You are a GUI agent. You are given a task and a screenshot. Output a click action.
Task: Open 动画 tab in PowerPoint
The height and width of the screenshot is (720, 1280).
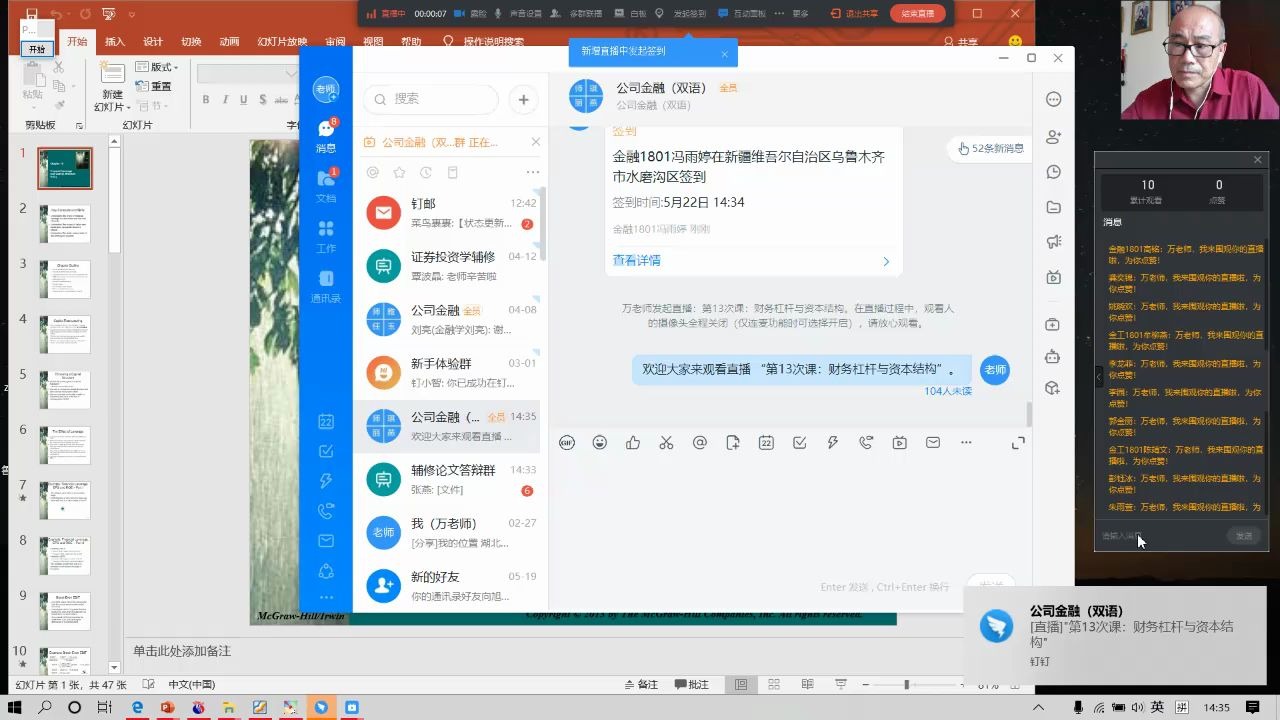click(x=229, y=42)
